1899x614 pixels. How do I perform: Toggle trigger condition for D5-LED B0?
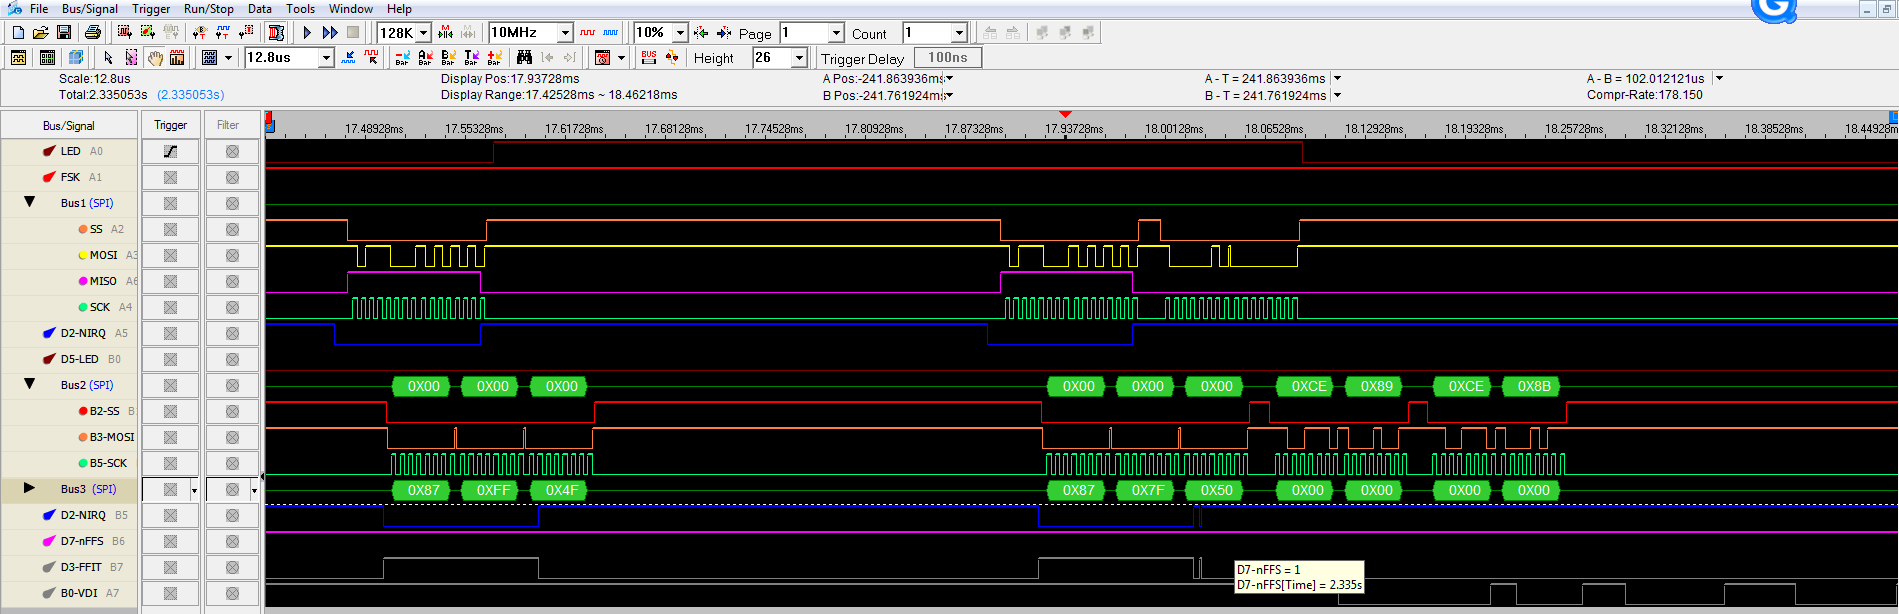click(170, 359)
